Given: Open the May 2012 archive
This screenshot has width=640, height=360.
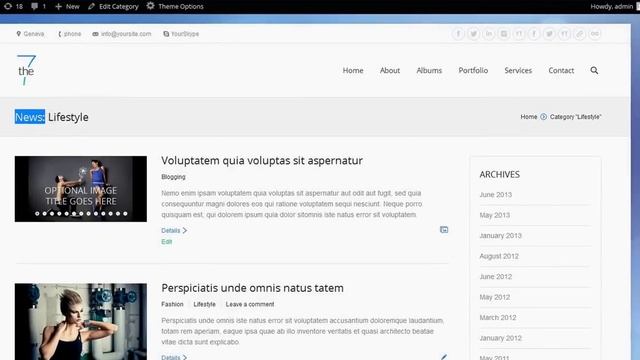Looking at the screenshot, I should tap(495, 297).
